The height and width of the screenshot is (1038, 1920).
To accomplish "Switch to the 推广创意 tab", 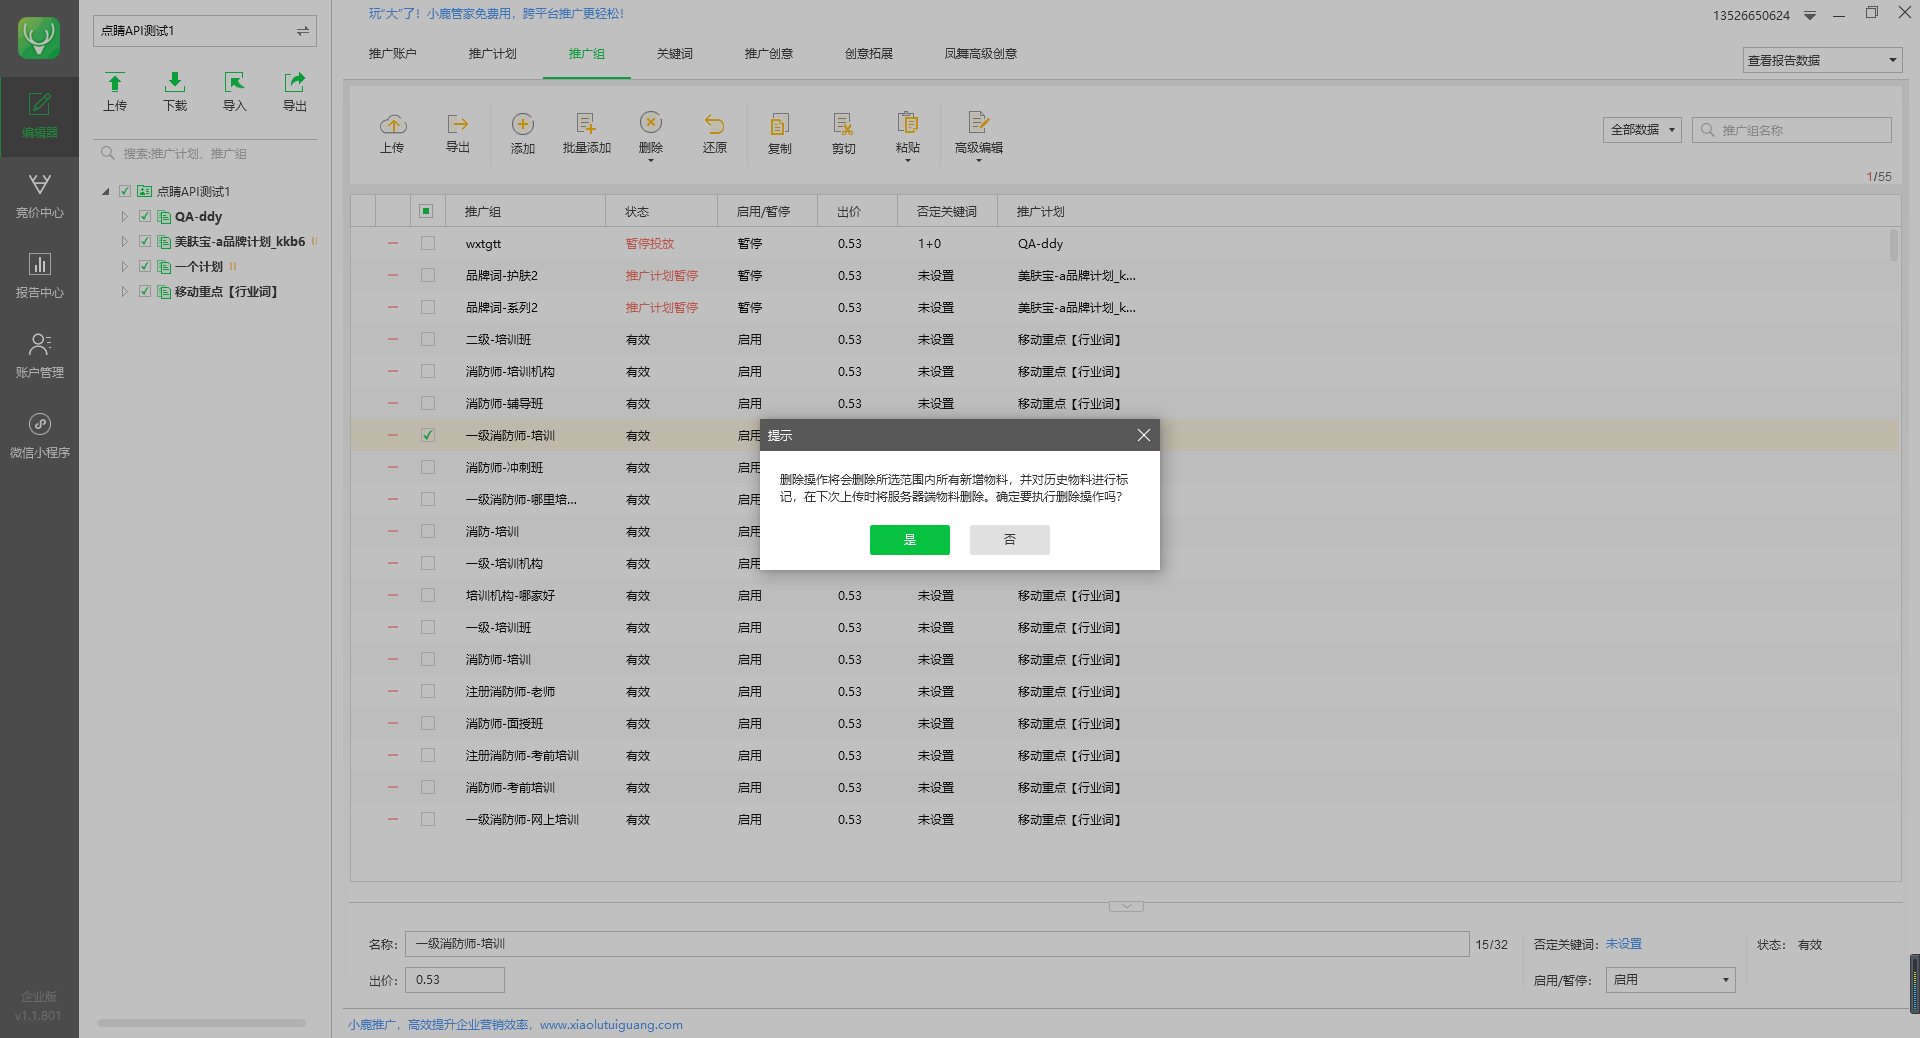I will pos(769,54).
